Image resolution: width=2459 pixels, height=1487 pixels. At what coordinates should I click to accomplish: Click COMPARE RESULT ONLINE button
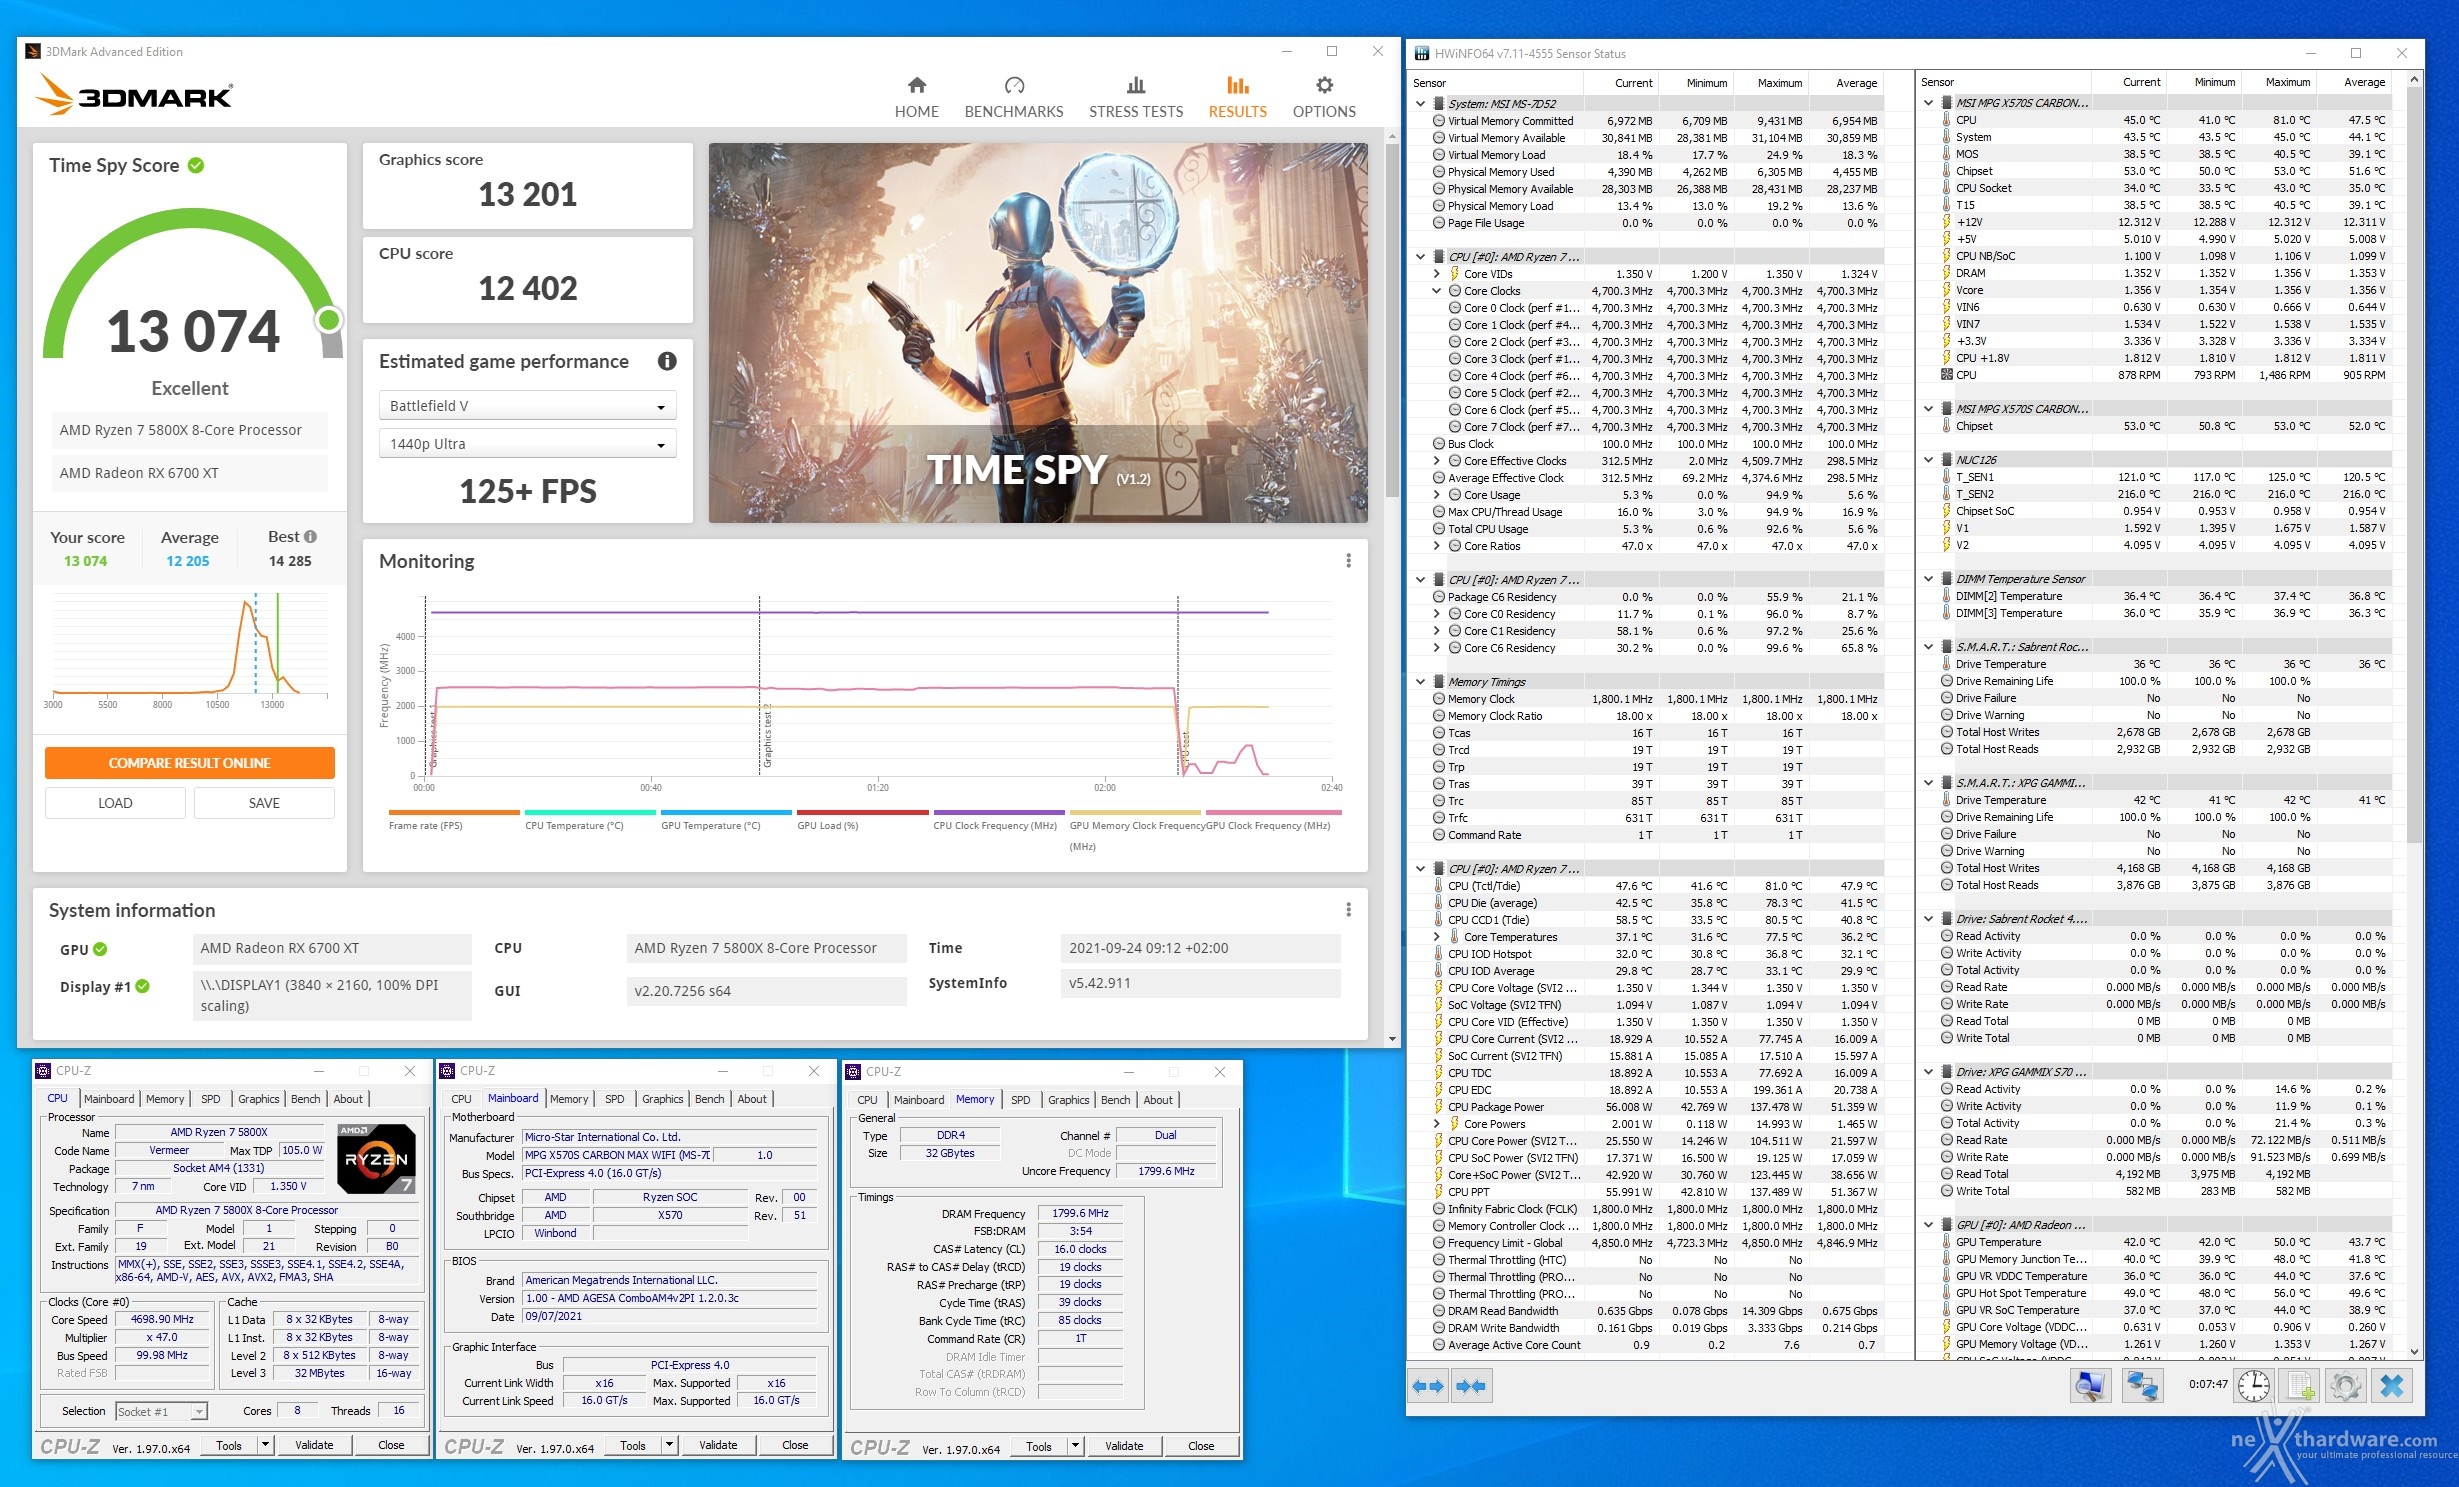189,763
